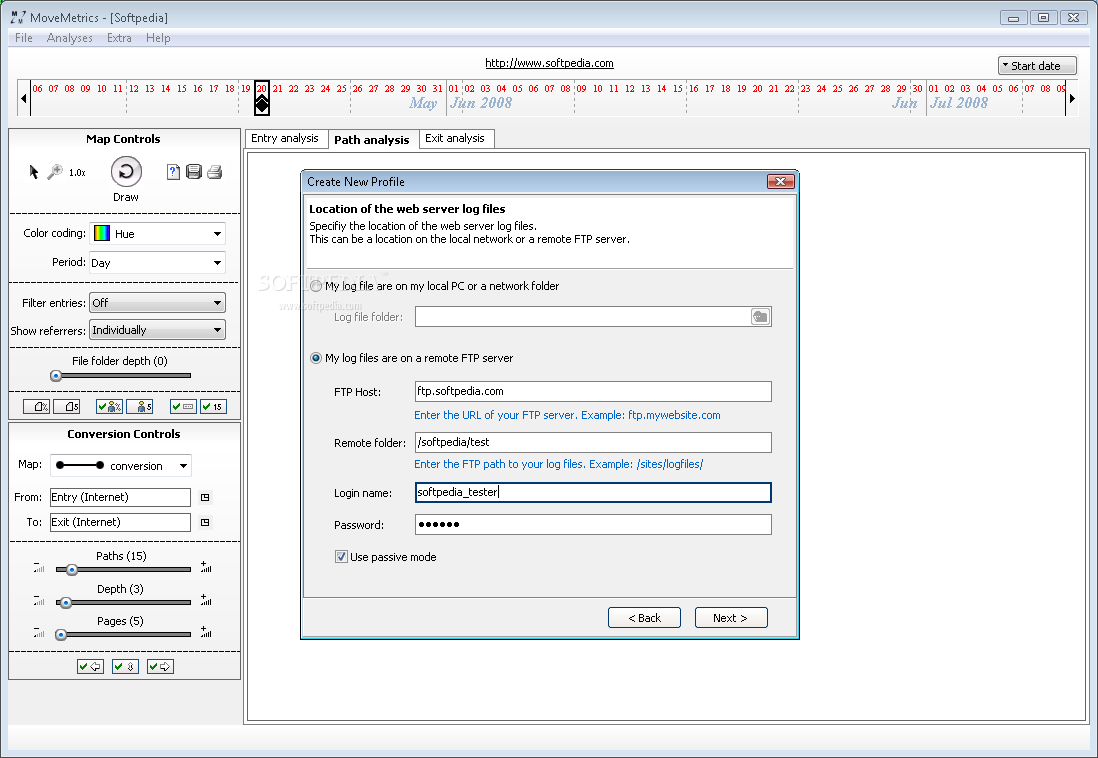Open the File menu
This screenshot has height=758, width=1098.
click(x=24, y=38)
